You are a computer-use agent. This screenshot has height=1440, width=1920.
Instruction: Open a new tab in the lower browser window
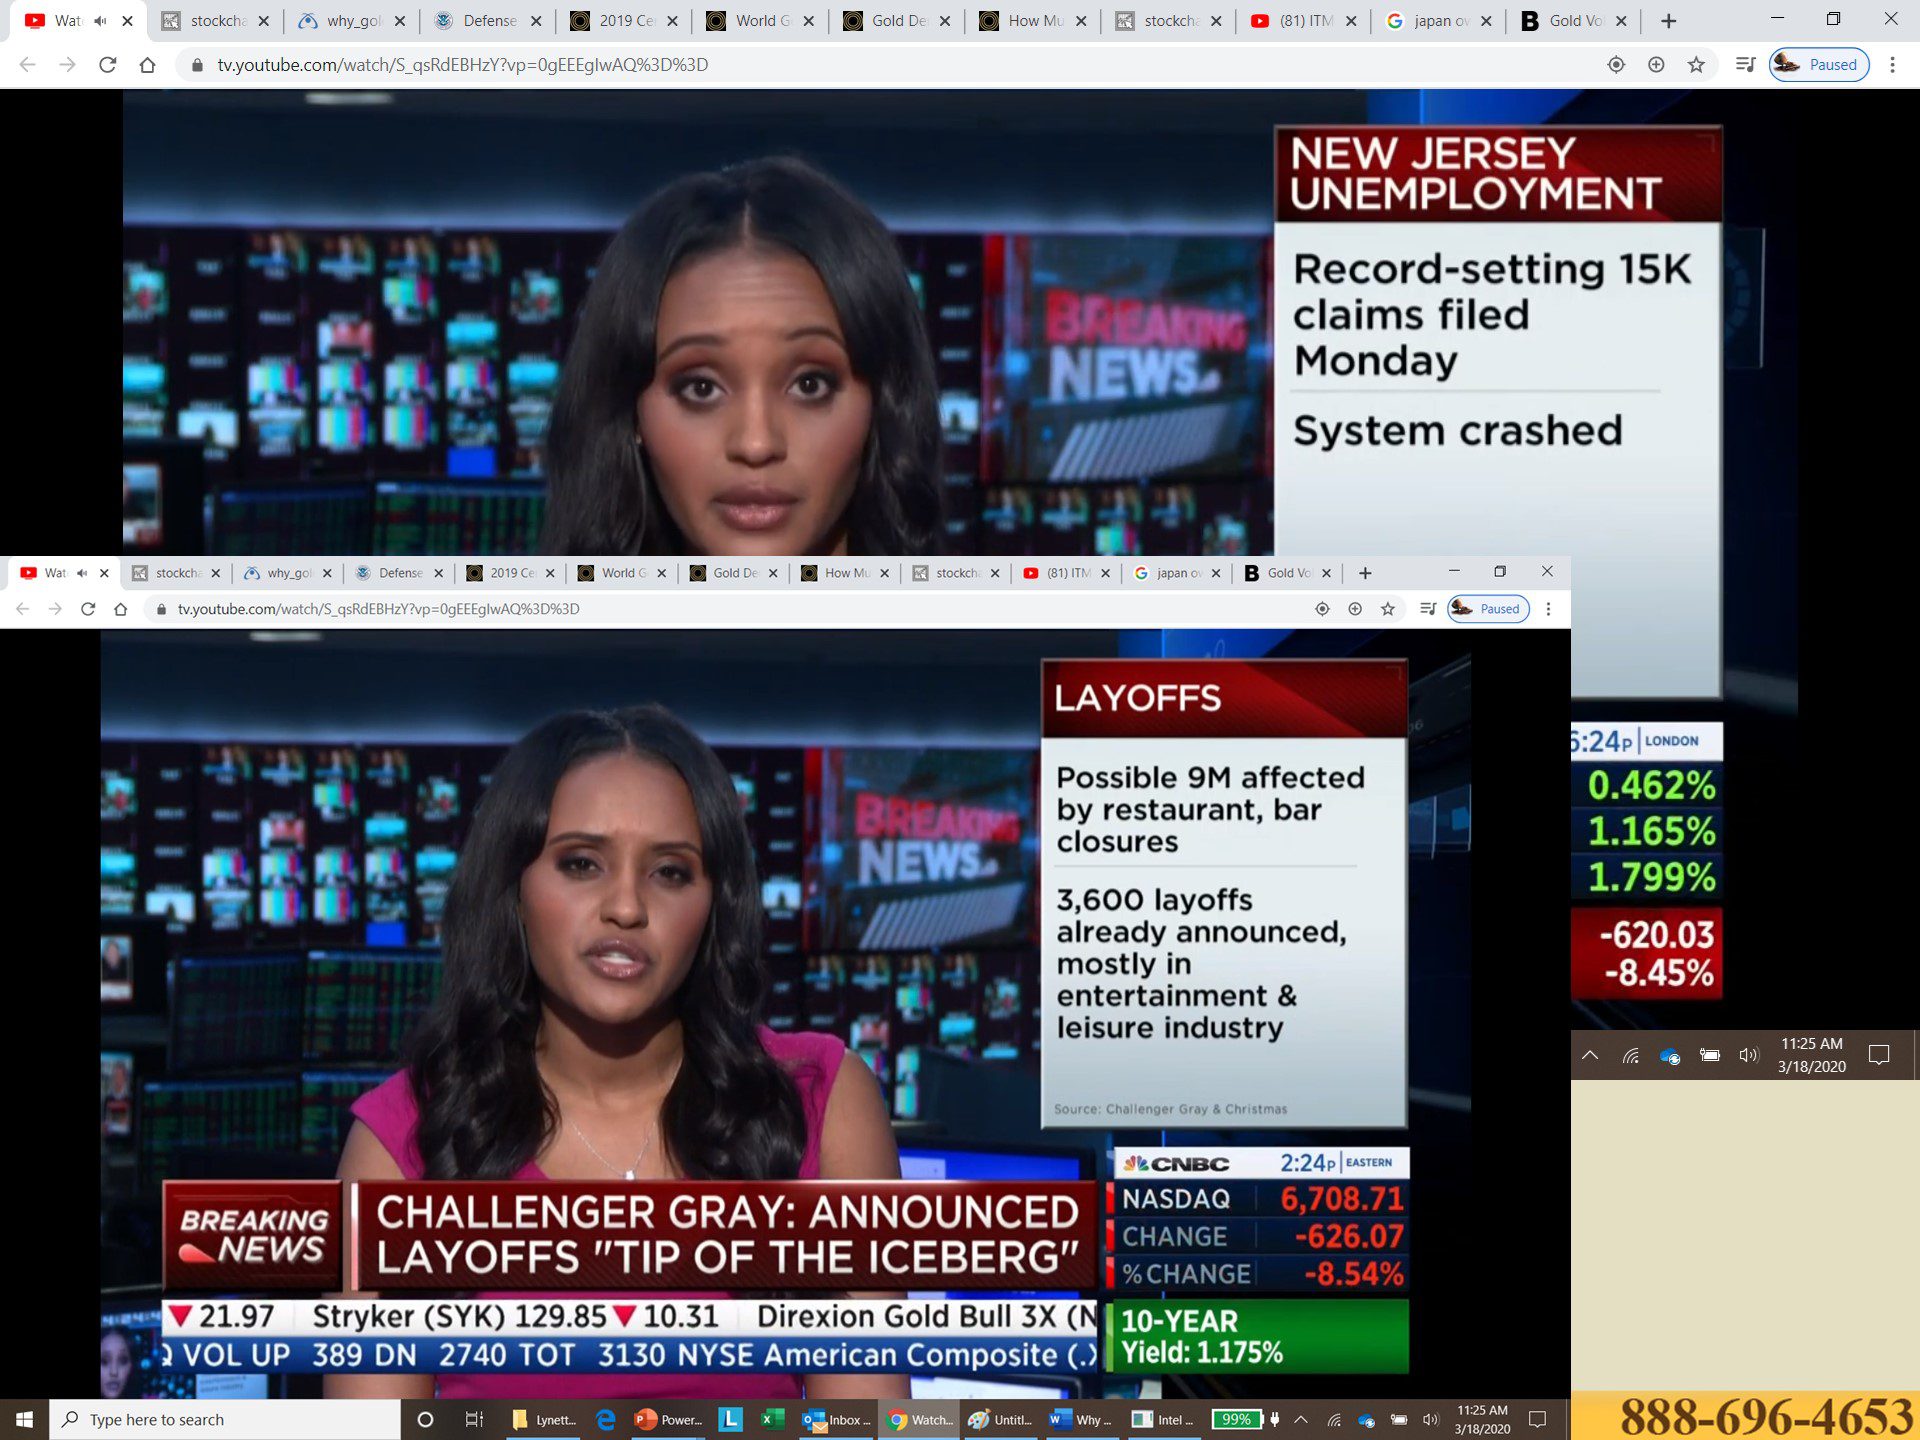[1365, 573]
